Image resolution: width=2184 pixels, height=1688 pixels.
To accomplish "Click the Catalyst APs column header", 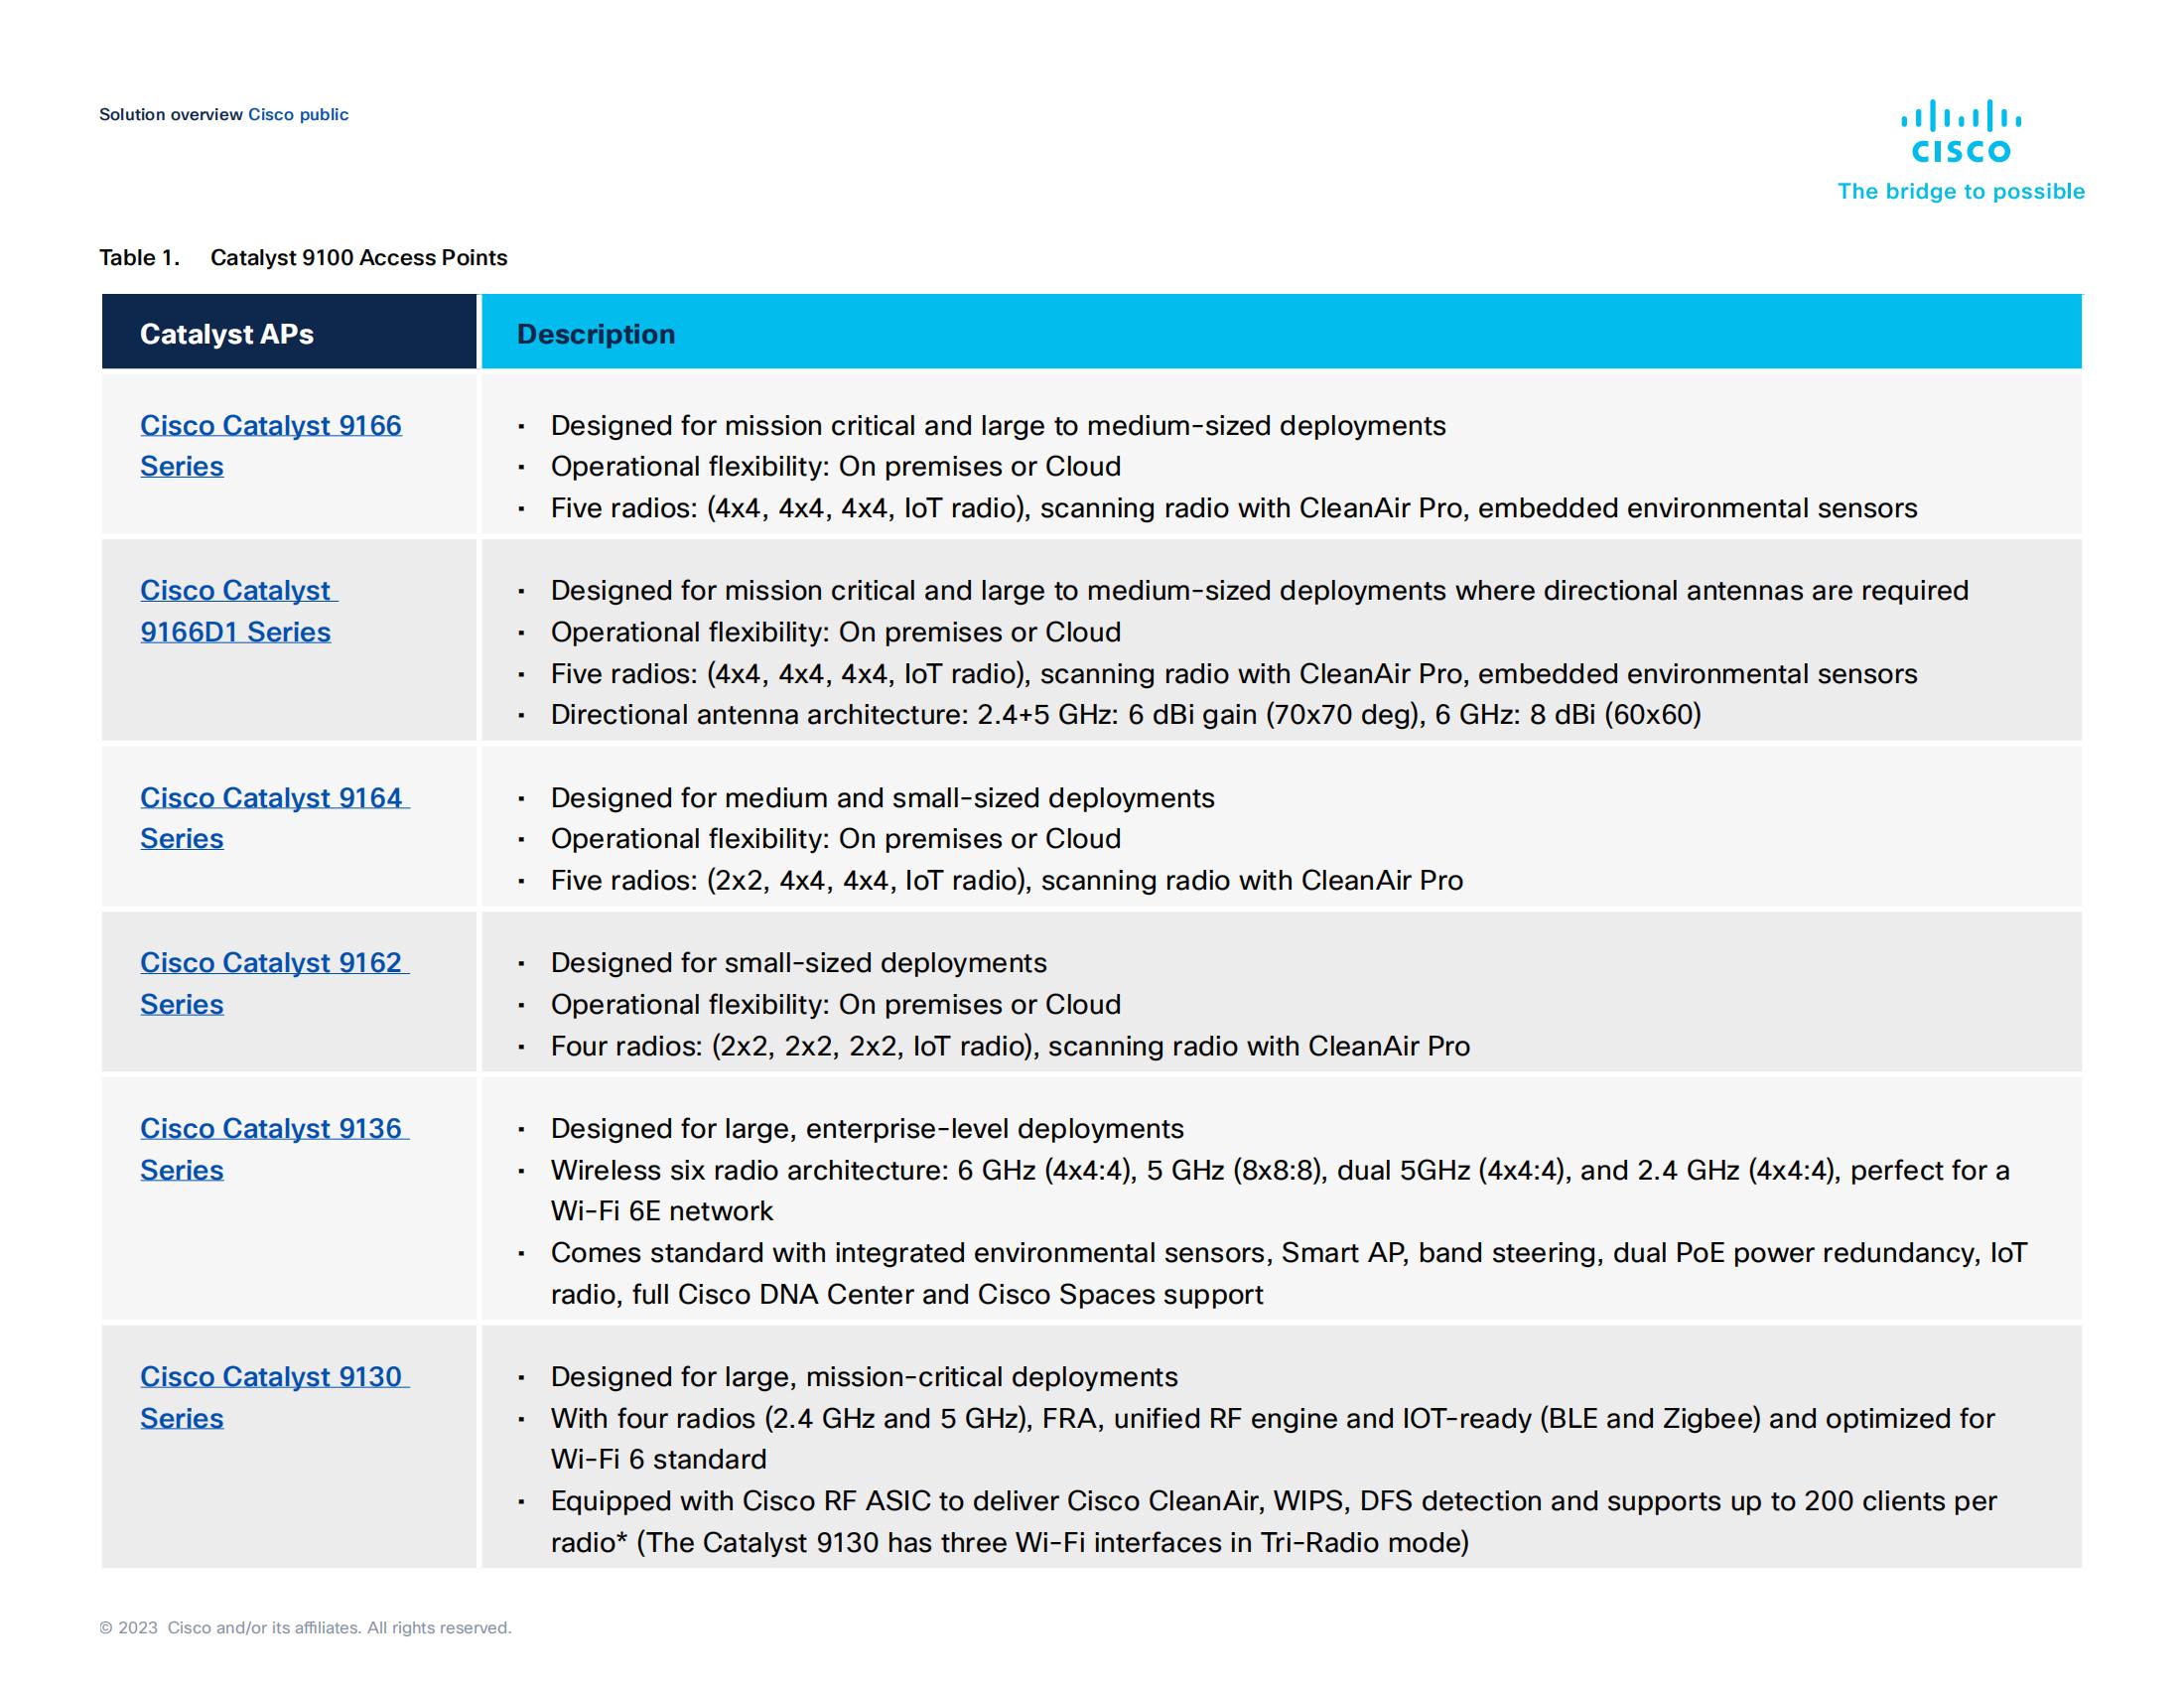I will [226, 333].
